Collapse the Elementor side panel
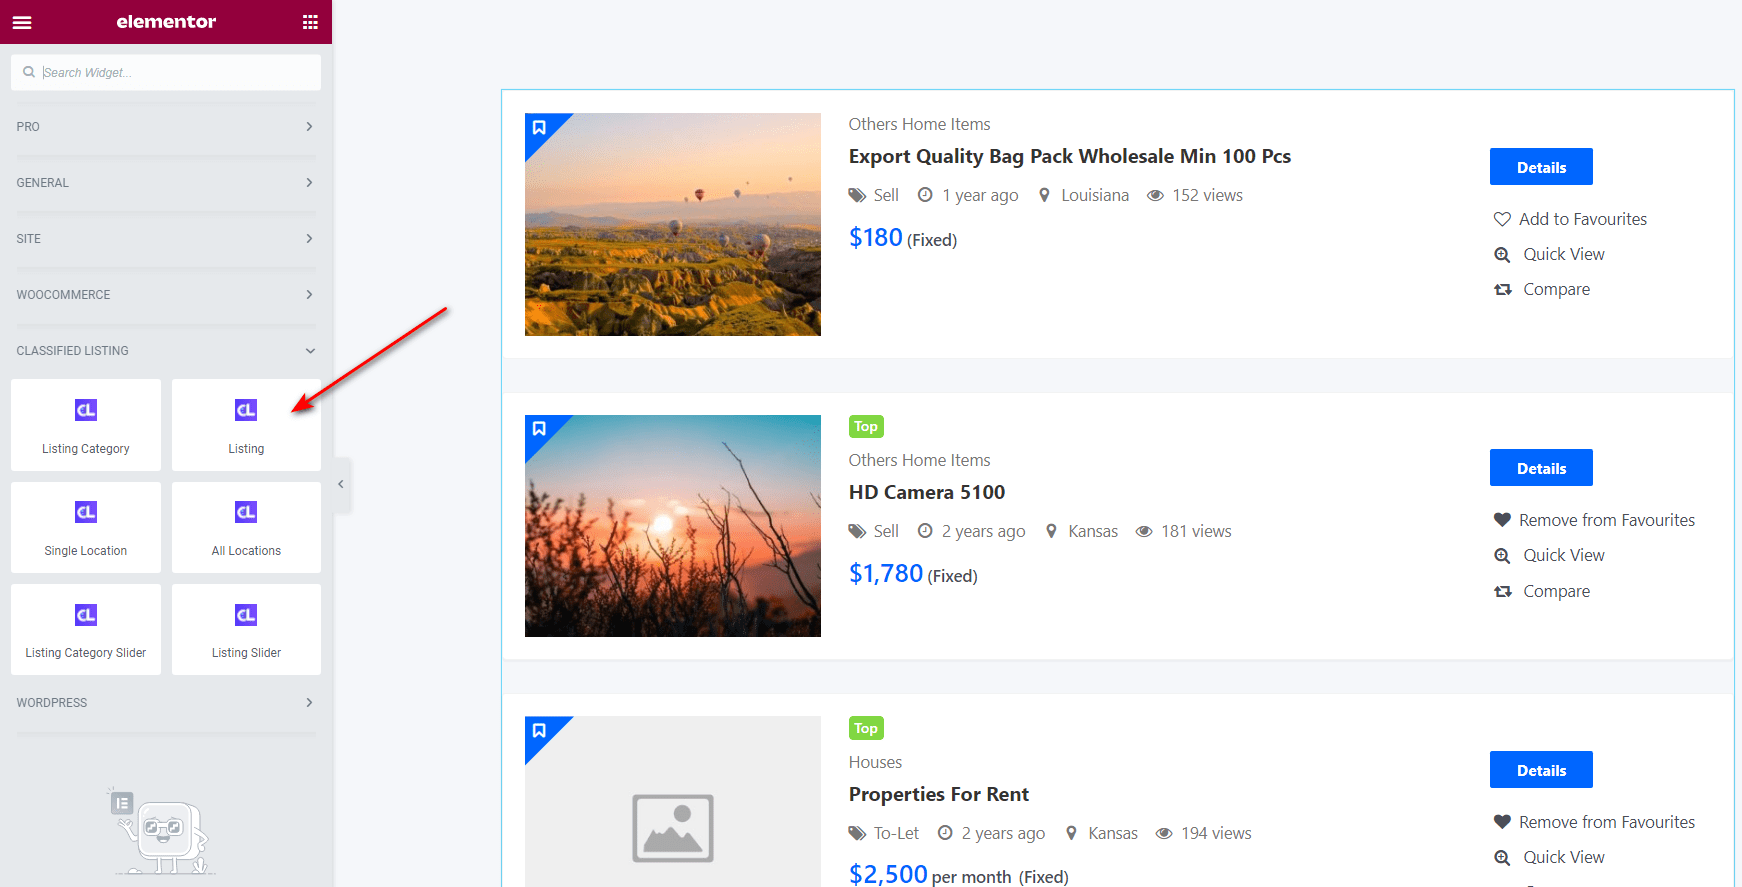Image resolution: width=1742 pixels, height=887 pixels. [341, 484]
